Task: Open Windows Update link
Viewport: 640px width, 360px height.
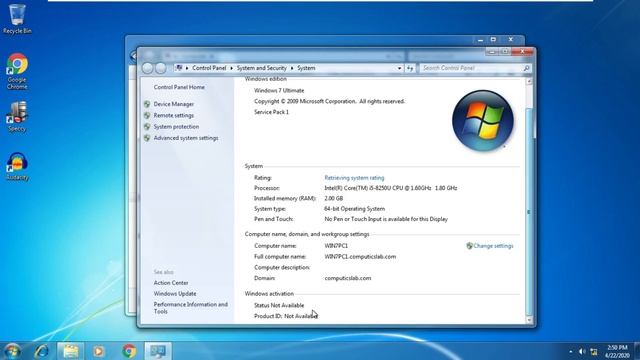Action: 175,294
